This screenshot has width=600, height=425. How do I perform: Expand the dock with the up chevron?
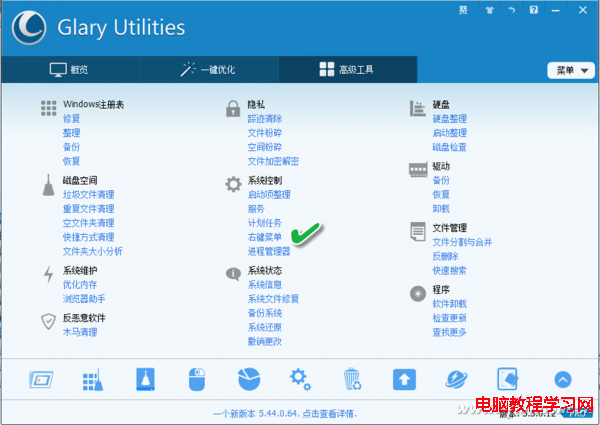tap(563, 380)
